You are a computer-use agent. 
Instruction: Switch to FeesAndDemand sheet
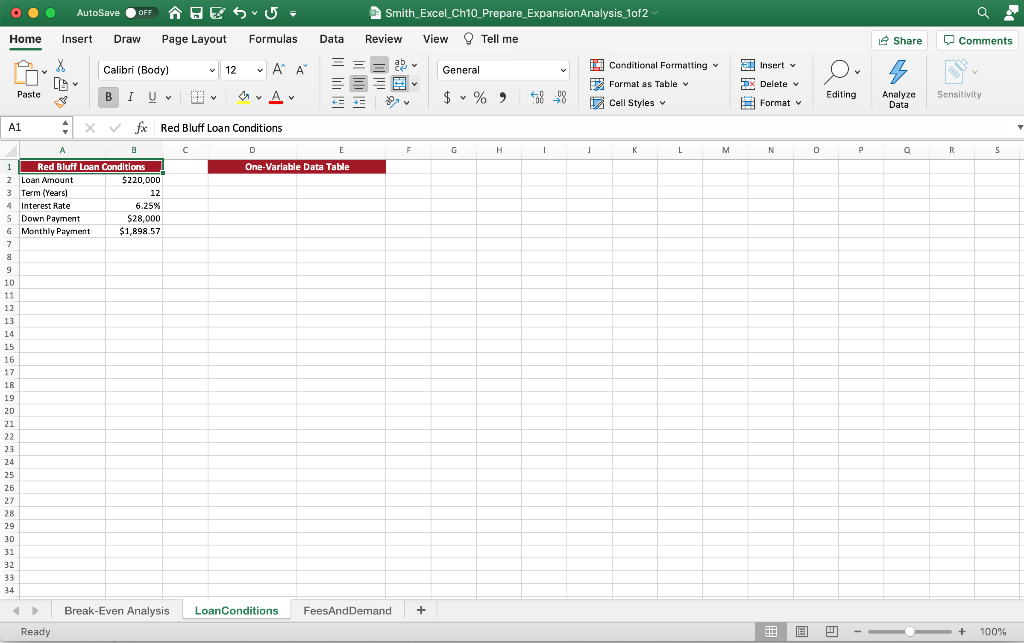pos(347,611)
